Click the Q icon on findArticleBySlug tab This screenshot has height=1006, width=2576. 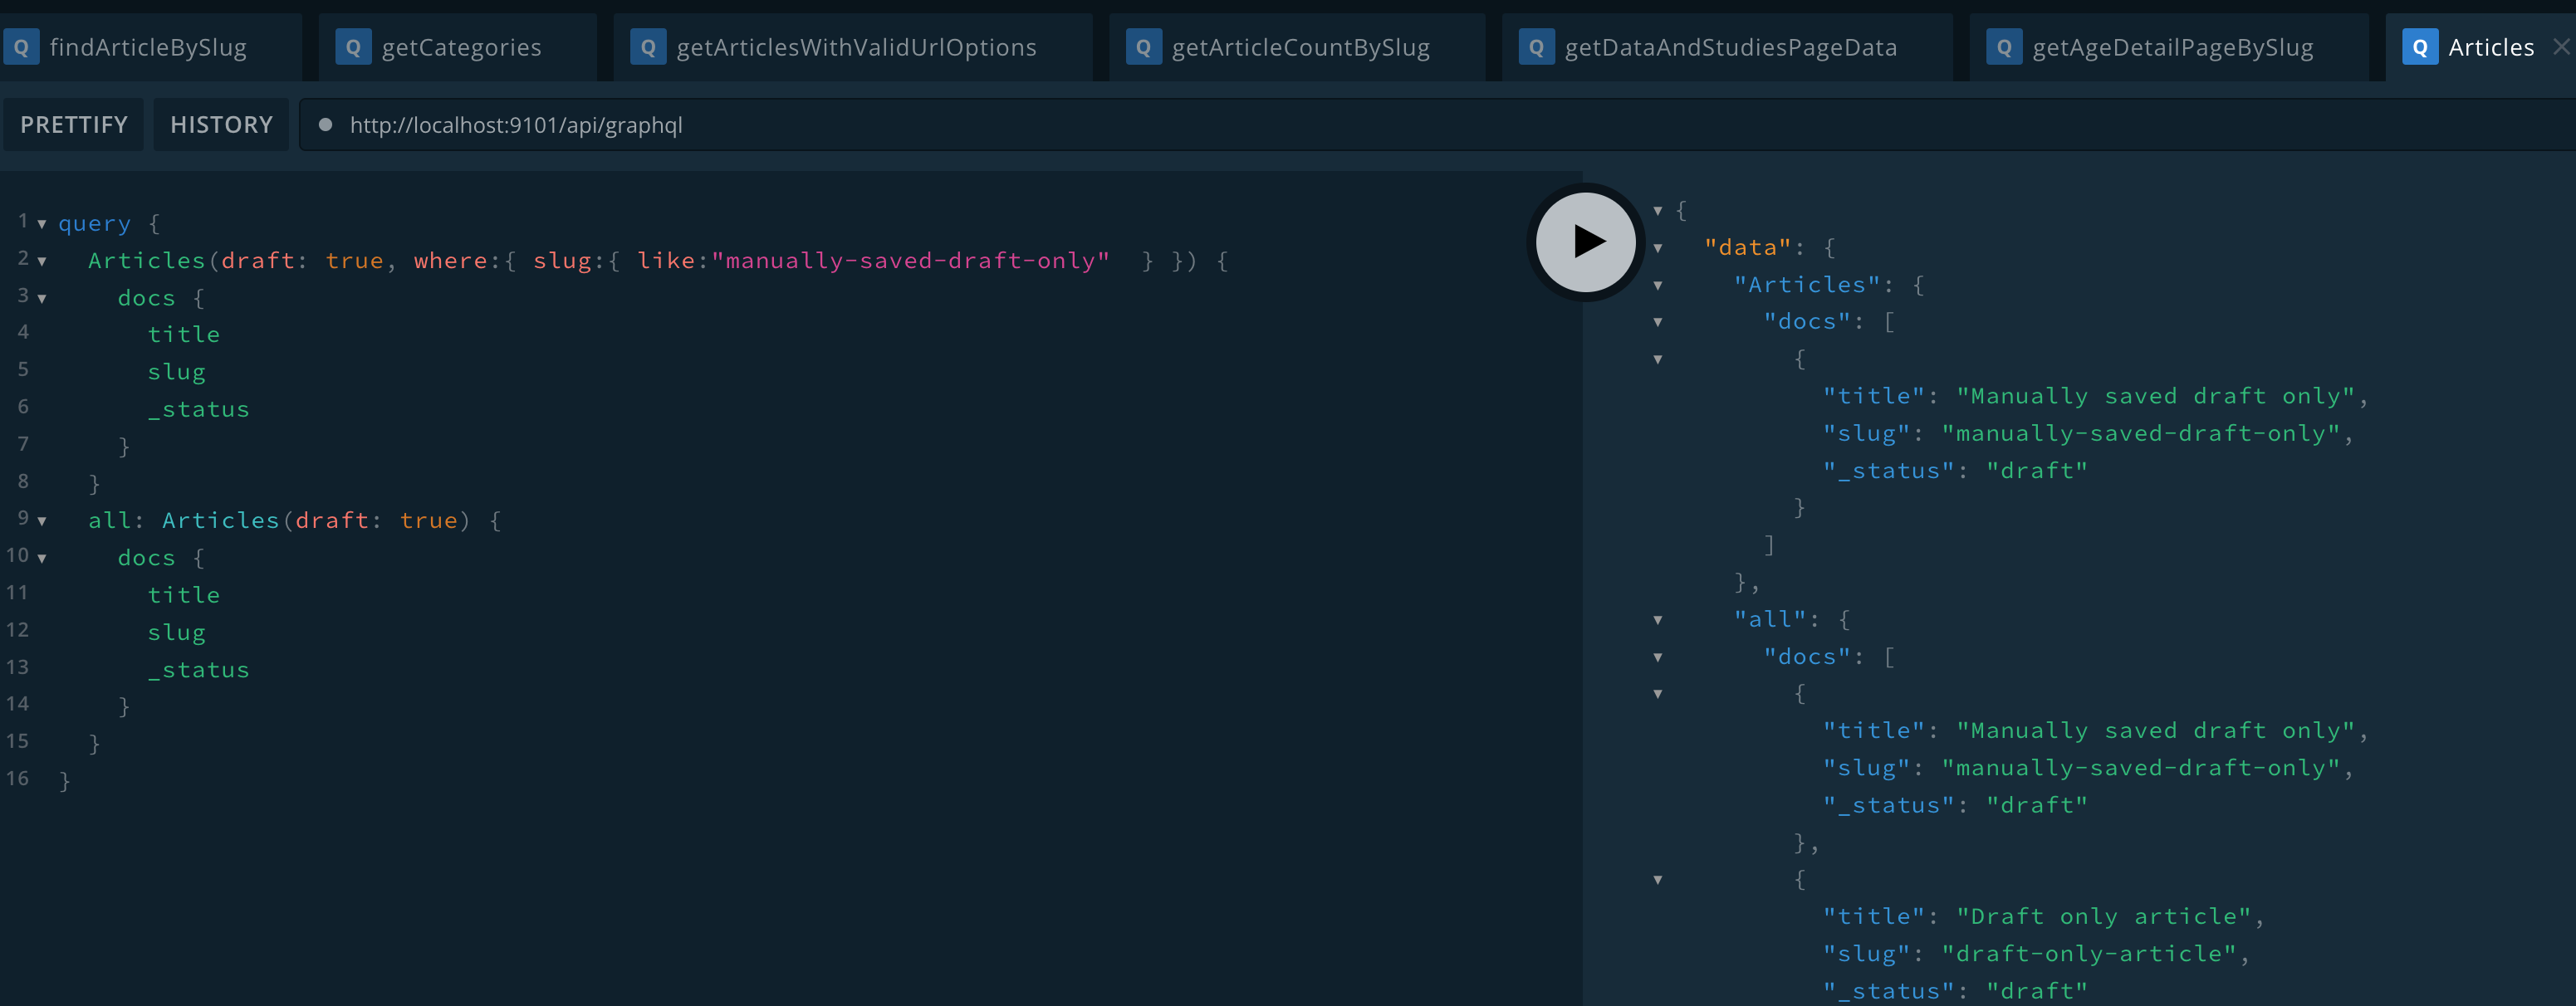[21, 47]
